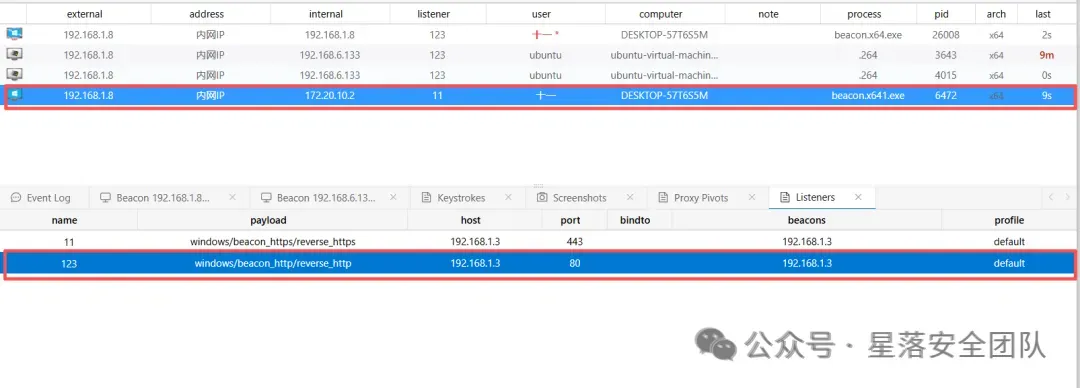Click port 443 in the listeners table
Image resolution: width=1080 pixels, height=388 pixels.
tap(574, 242)
